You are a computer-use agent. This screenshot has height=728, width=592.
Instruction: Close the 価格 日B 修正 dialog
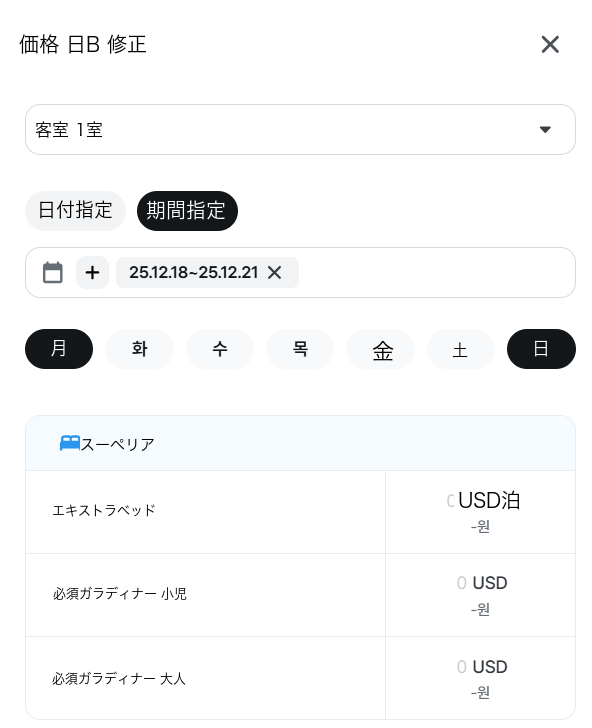[x=550, y=45]
